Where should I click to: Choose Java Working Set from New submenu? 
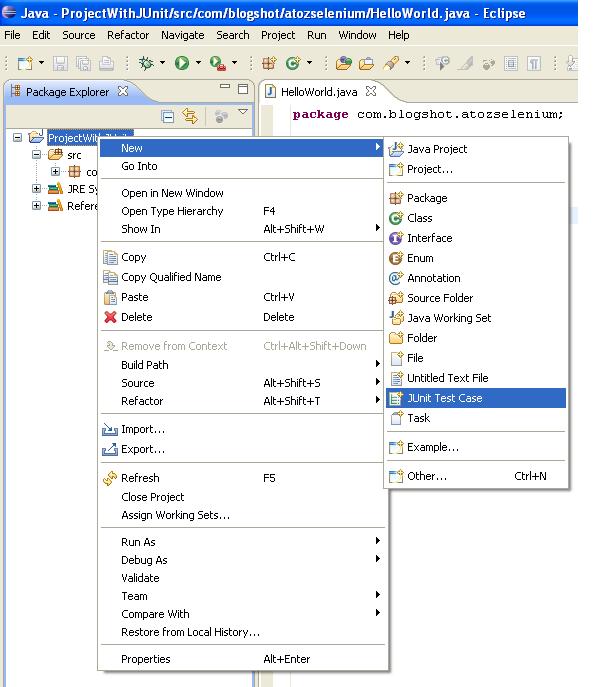pyautogui.click(x=476, y=318)
